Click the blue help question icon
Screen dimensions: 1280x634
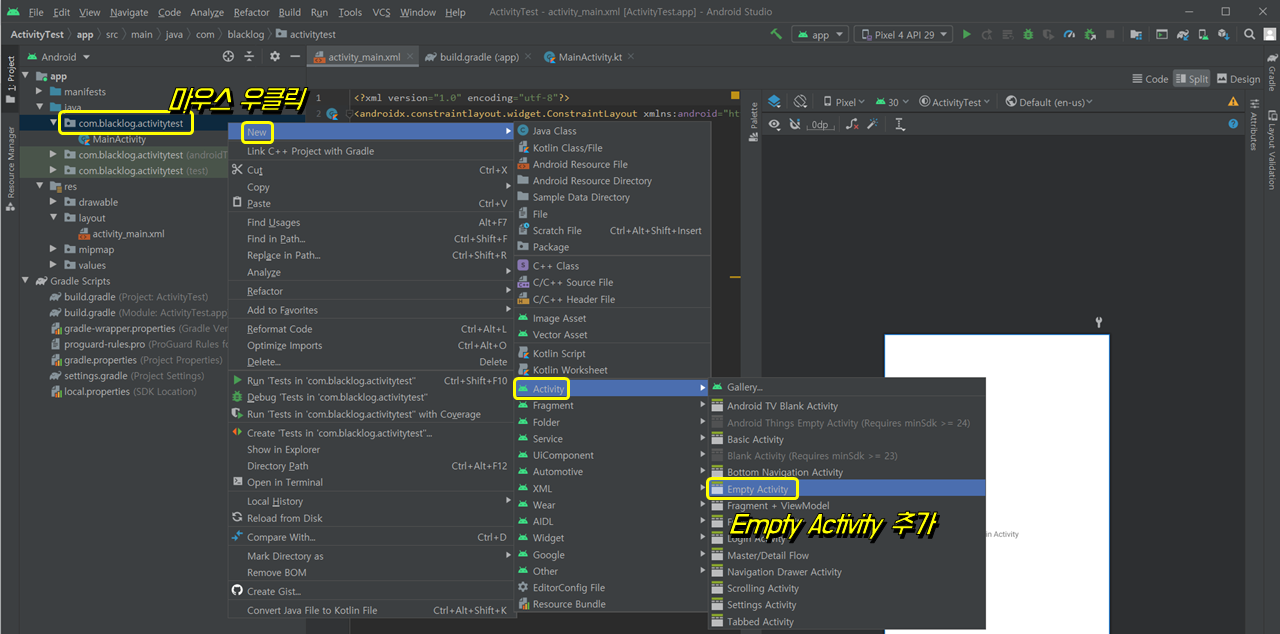tap(1233, 124)
